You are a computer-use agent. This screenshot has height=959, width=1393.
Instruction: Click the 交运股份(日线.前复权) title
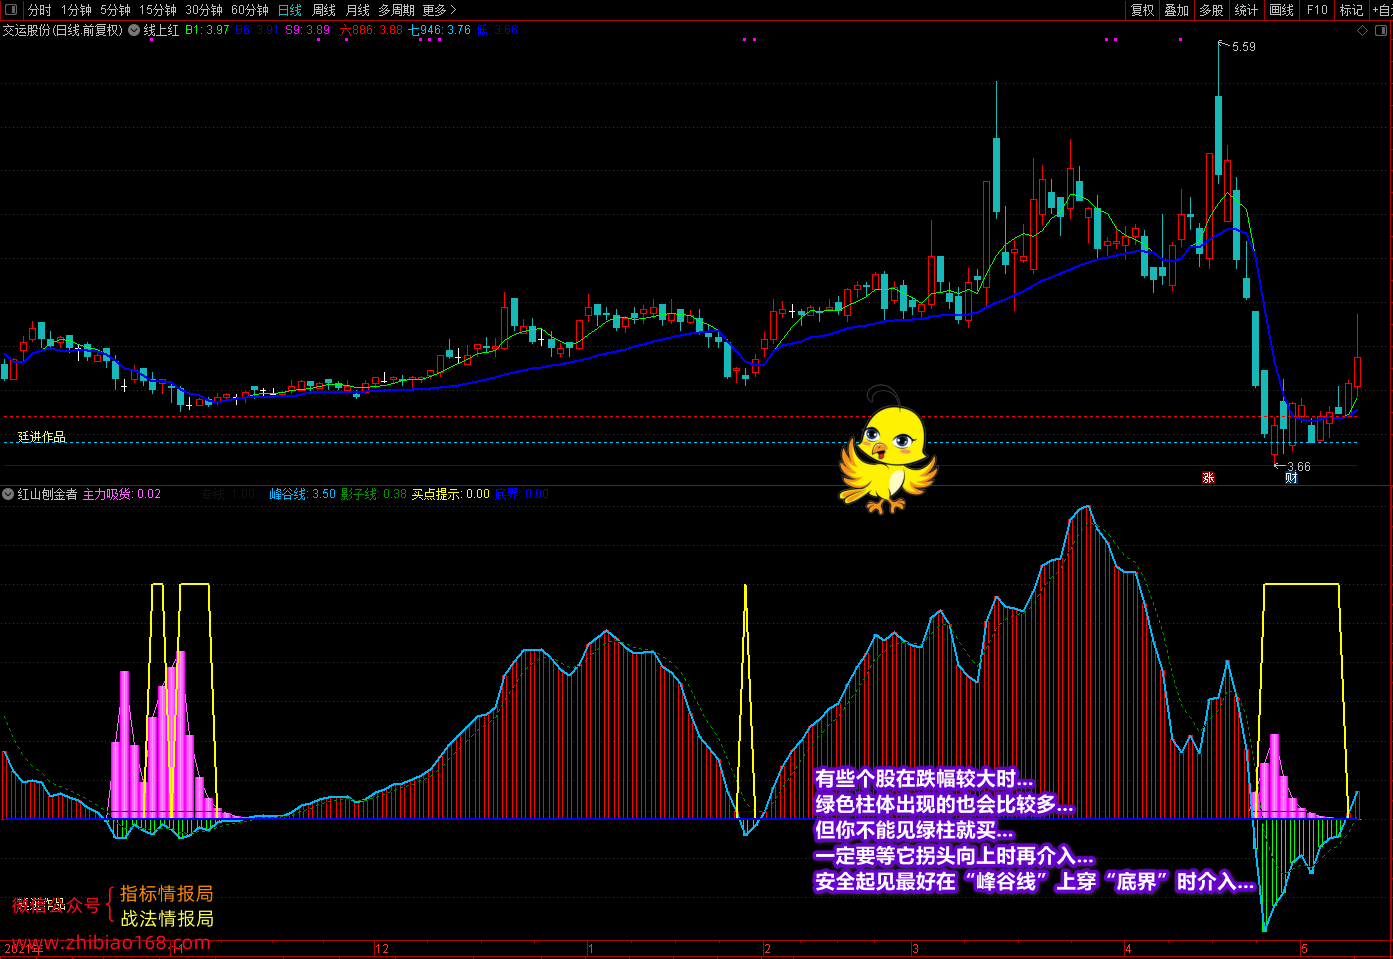63,31
